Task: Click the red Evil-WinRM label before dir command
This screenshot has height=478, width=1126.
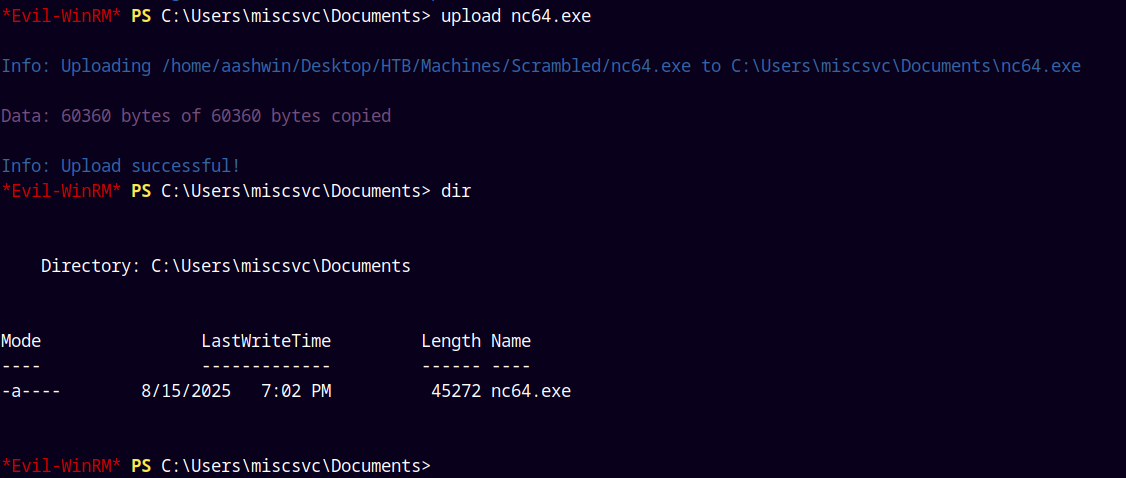Action: click(x=61, y=191)
